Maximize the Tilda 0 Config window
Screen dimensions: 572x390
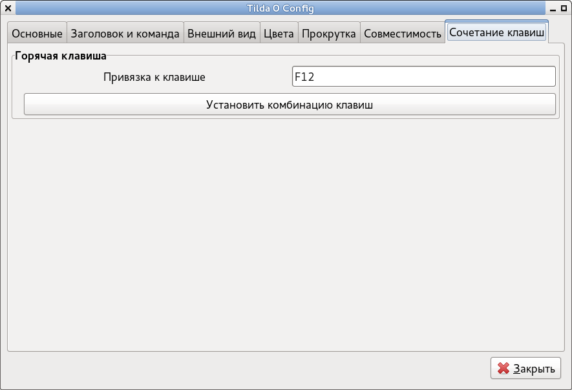coord(564,8)
